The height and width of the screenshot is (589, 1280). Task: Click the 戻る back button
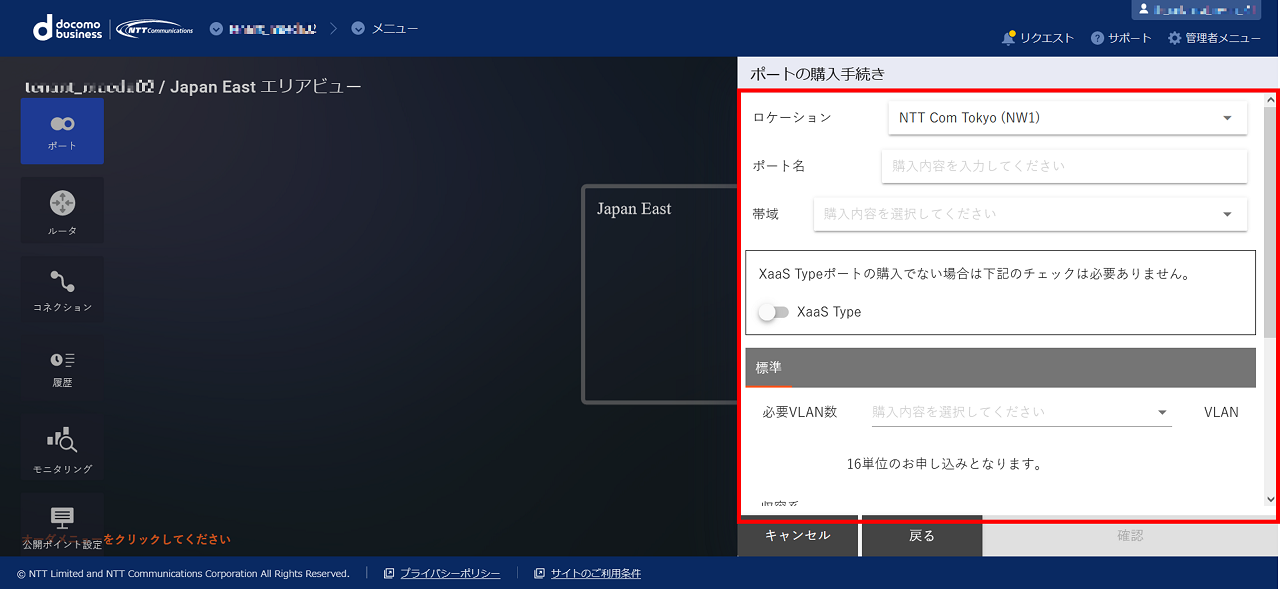click(x=921, y=536)
